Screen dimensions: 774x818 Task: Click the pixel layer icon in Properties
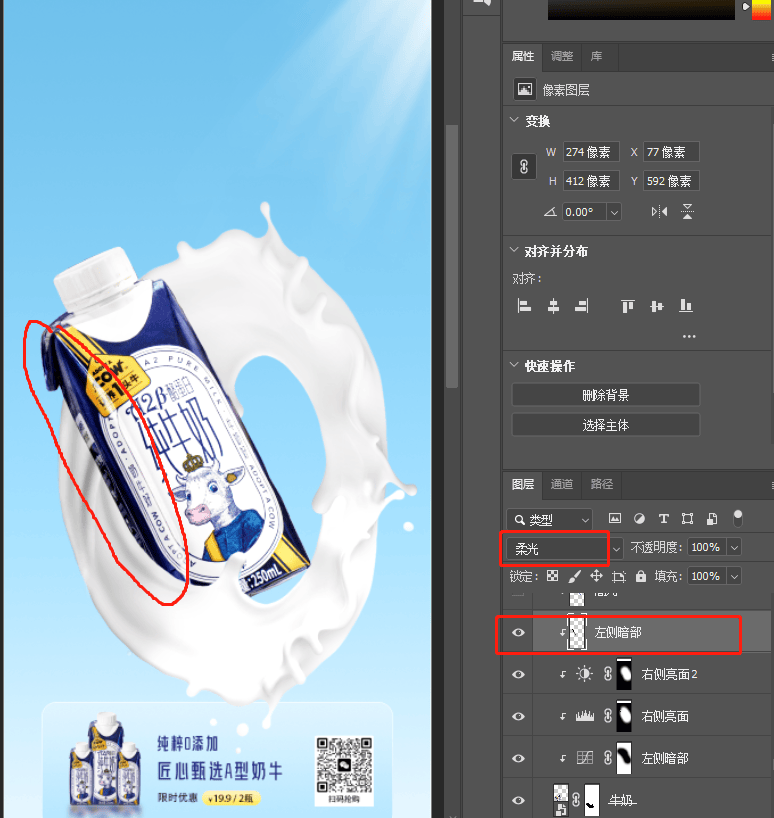[x=525, y=90]
